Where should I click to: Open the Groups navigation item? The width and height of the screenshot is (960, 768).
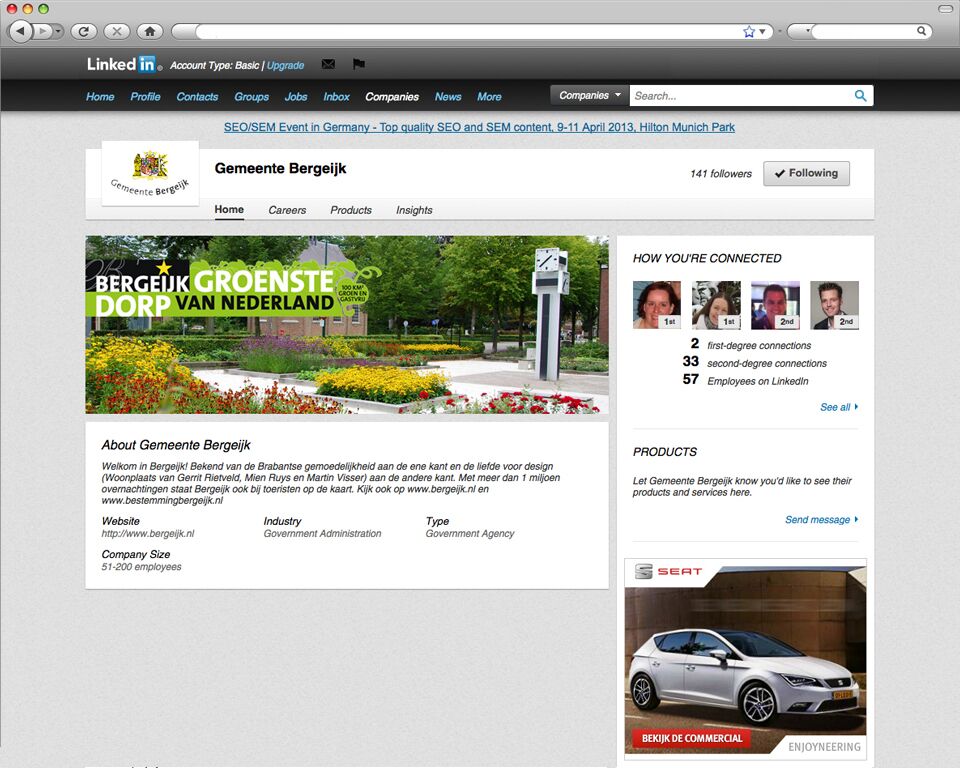tap(251, 97)
